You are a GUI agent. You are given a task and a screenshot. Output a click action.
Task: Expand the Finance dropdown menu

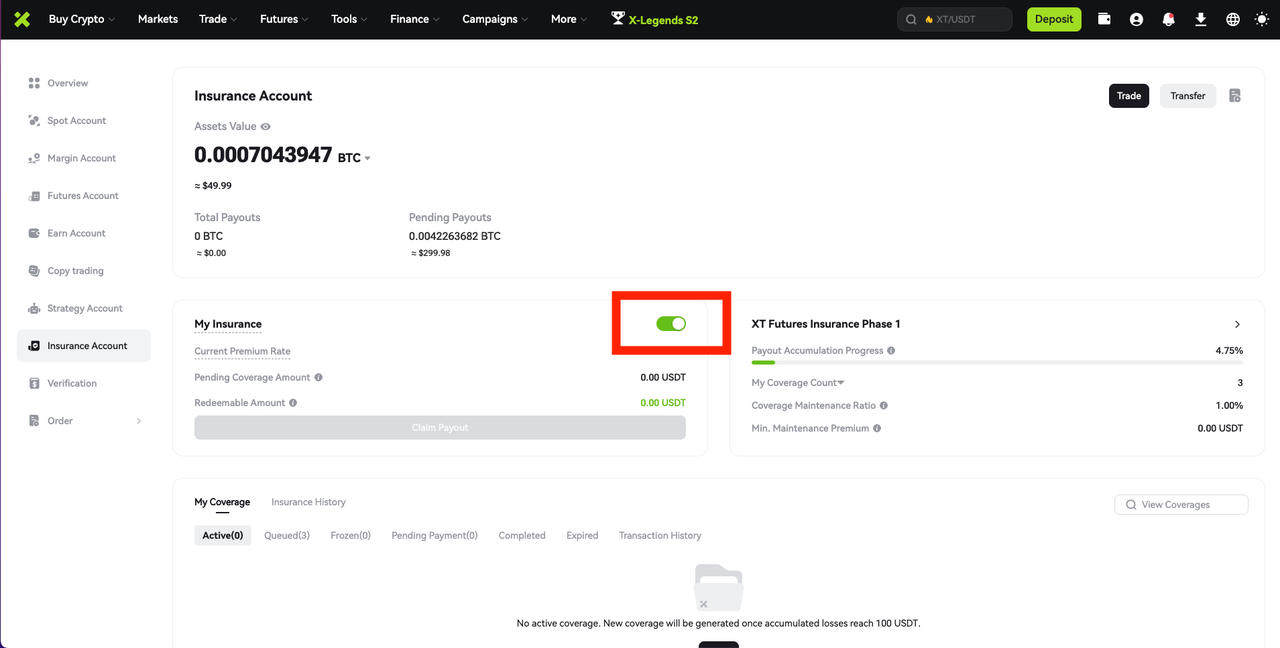click(415, 19)
